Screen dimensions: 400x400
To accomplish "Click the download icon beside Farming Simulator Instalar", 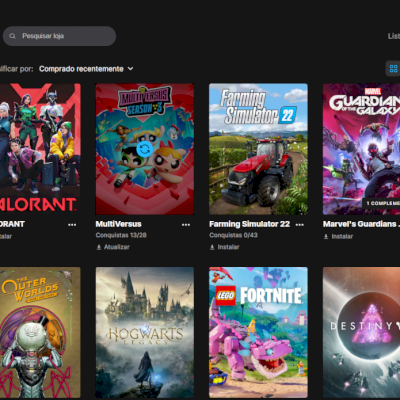I will [212, 247].
